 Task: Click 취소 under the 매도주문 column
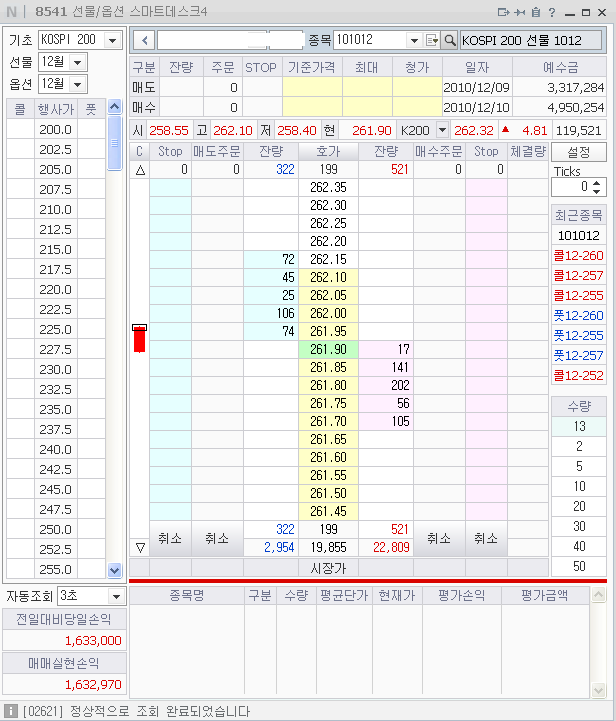coord(217,538)
